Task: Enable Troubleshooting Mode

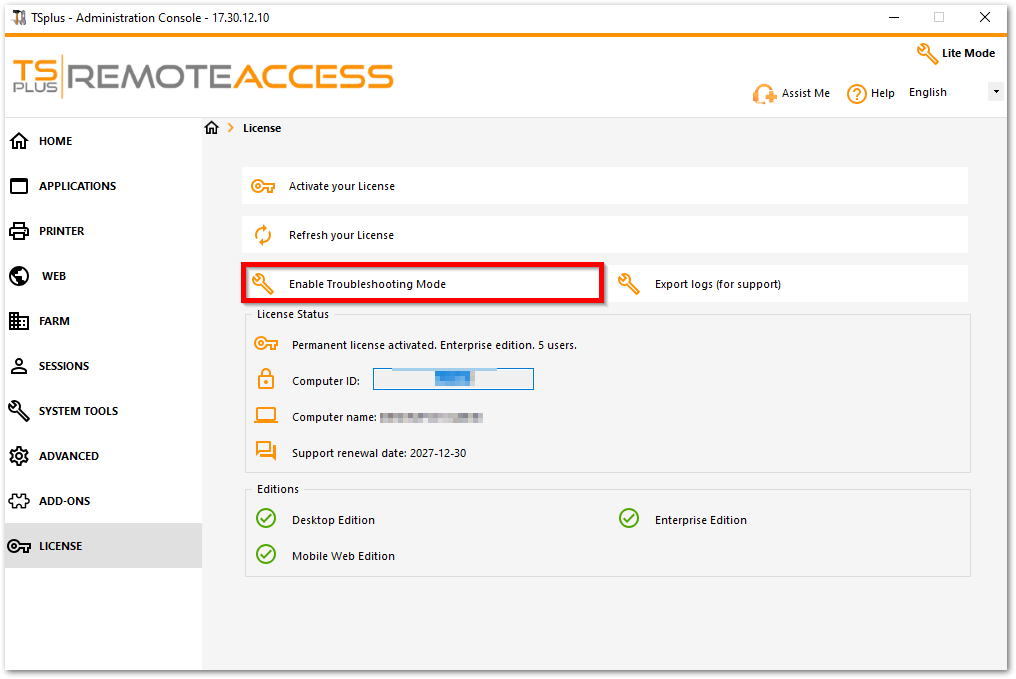Action: [367, 284]
